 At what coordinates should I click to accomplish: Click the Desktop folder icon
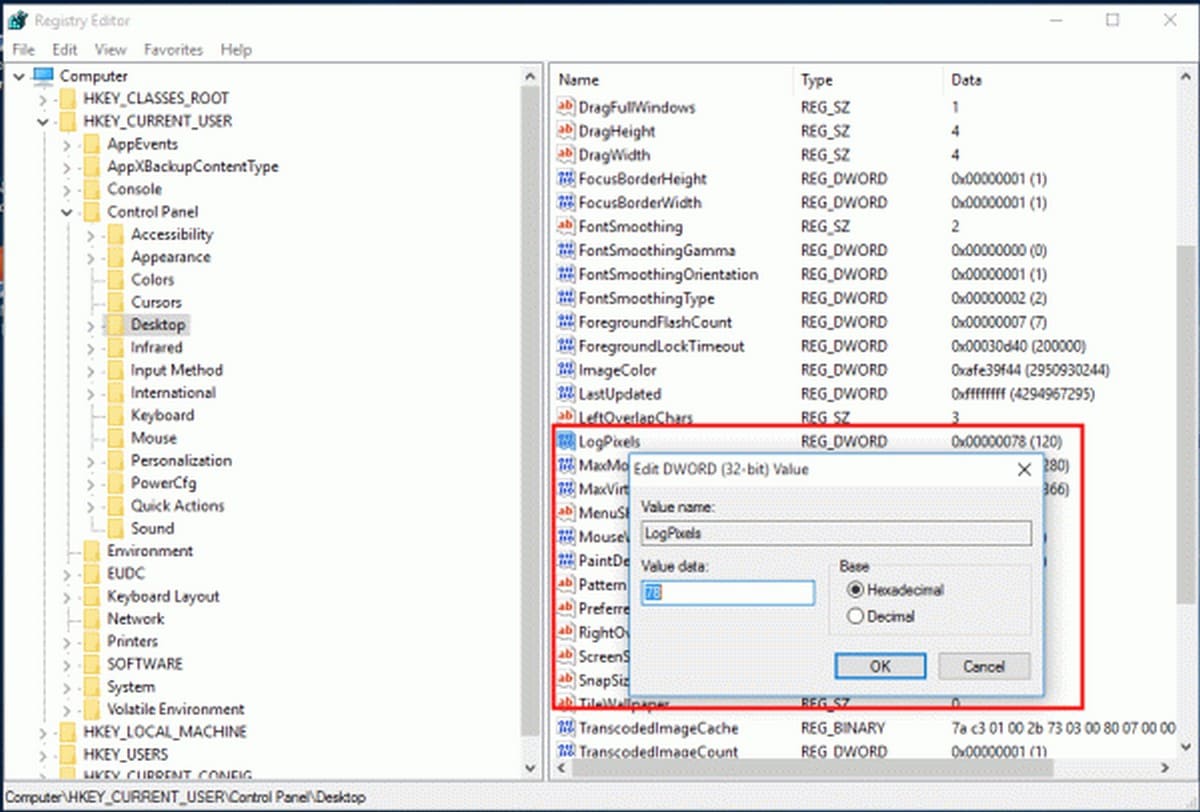pyautogui.click(x=116, y=325)
